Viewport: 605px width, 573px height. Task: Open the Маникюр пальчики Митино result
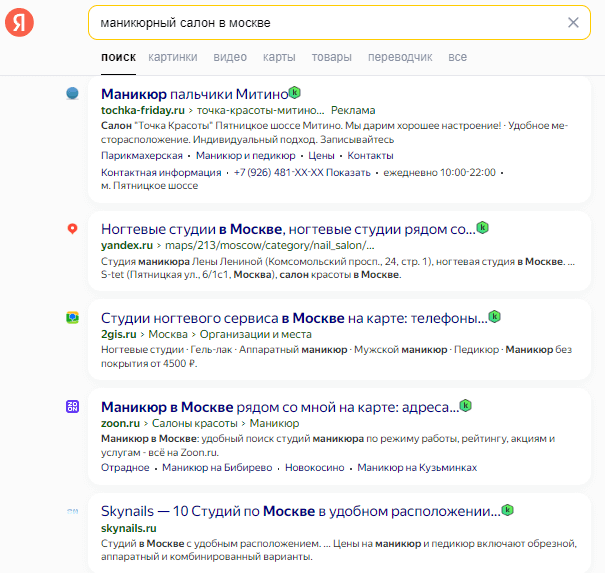(x=194, y=94)
